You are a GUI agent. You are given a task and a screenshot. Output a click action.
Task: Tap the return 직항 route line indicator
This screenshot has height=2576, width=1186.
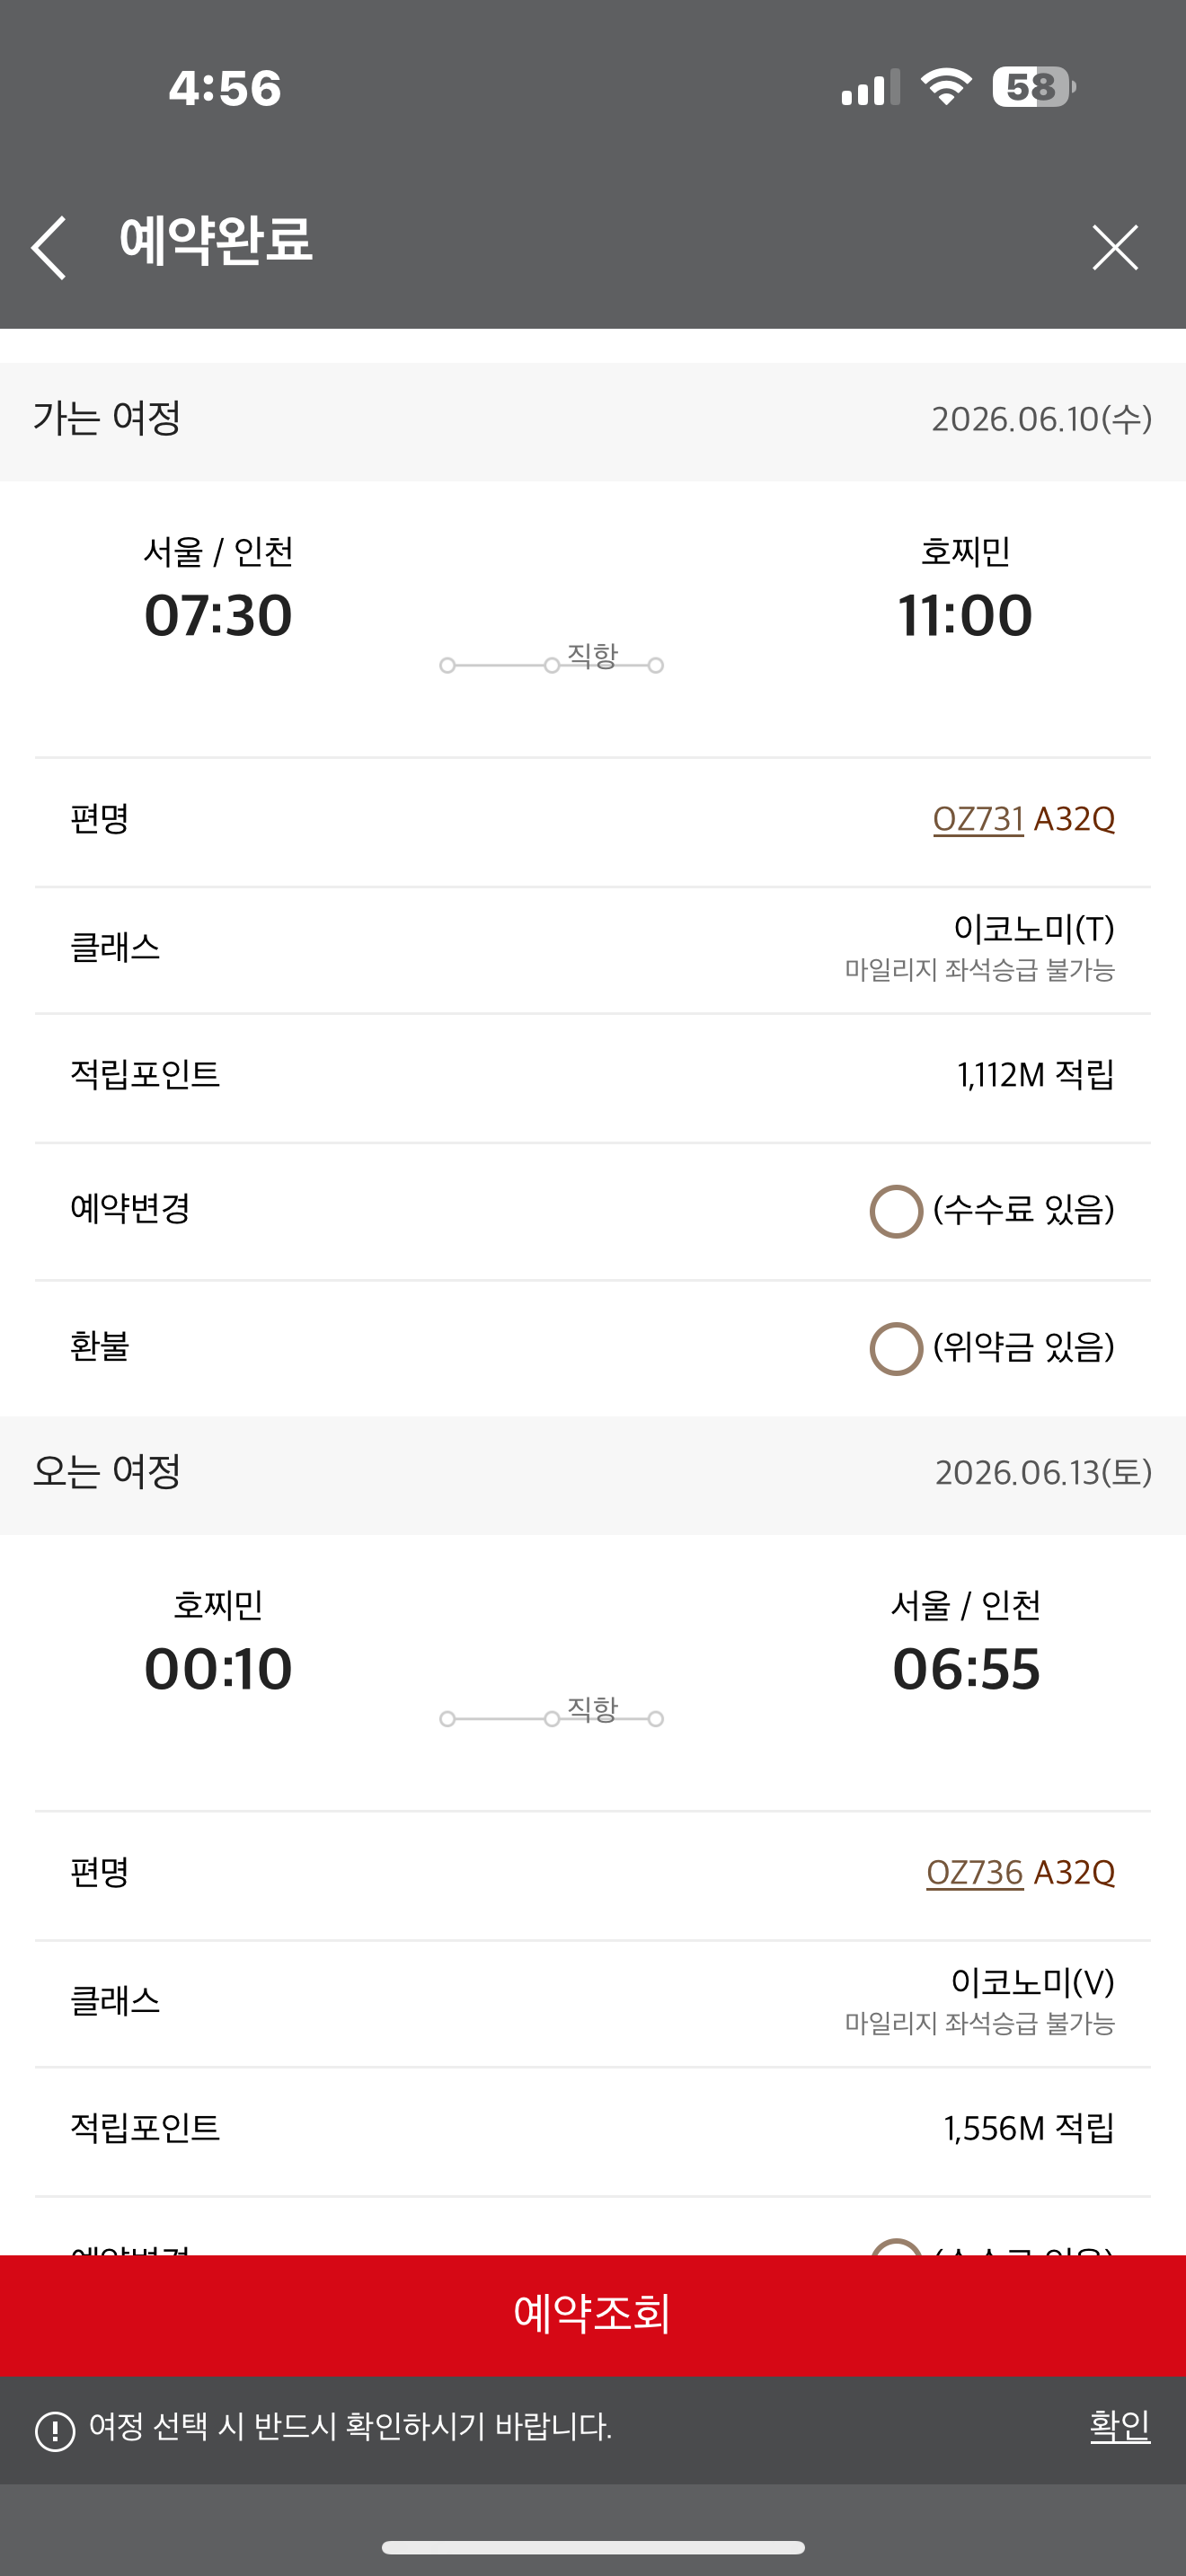coord(552,1716)
